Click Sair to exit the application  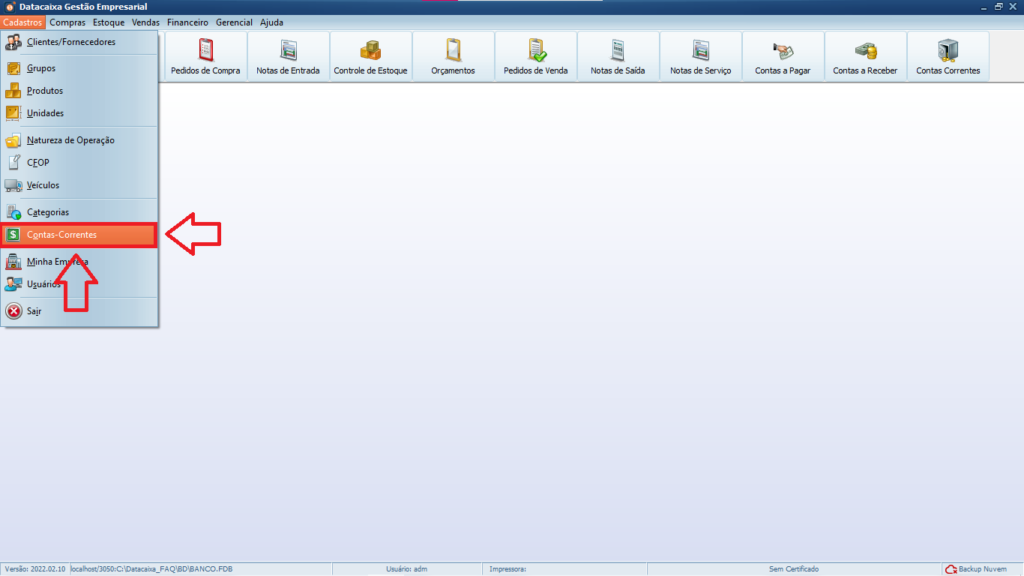click(34, 311)
